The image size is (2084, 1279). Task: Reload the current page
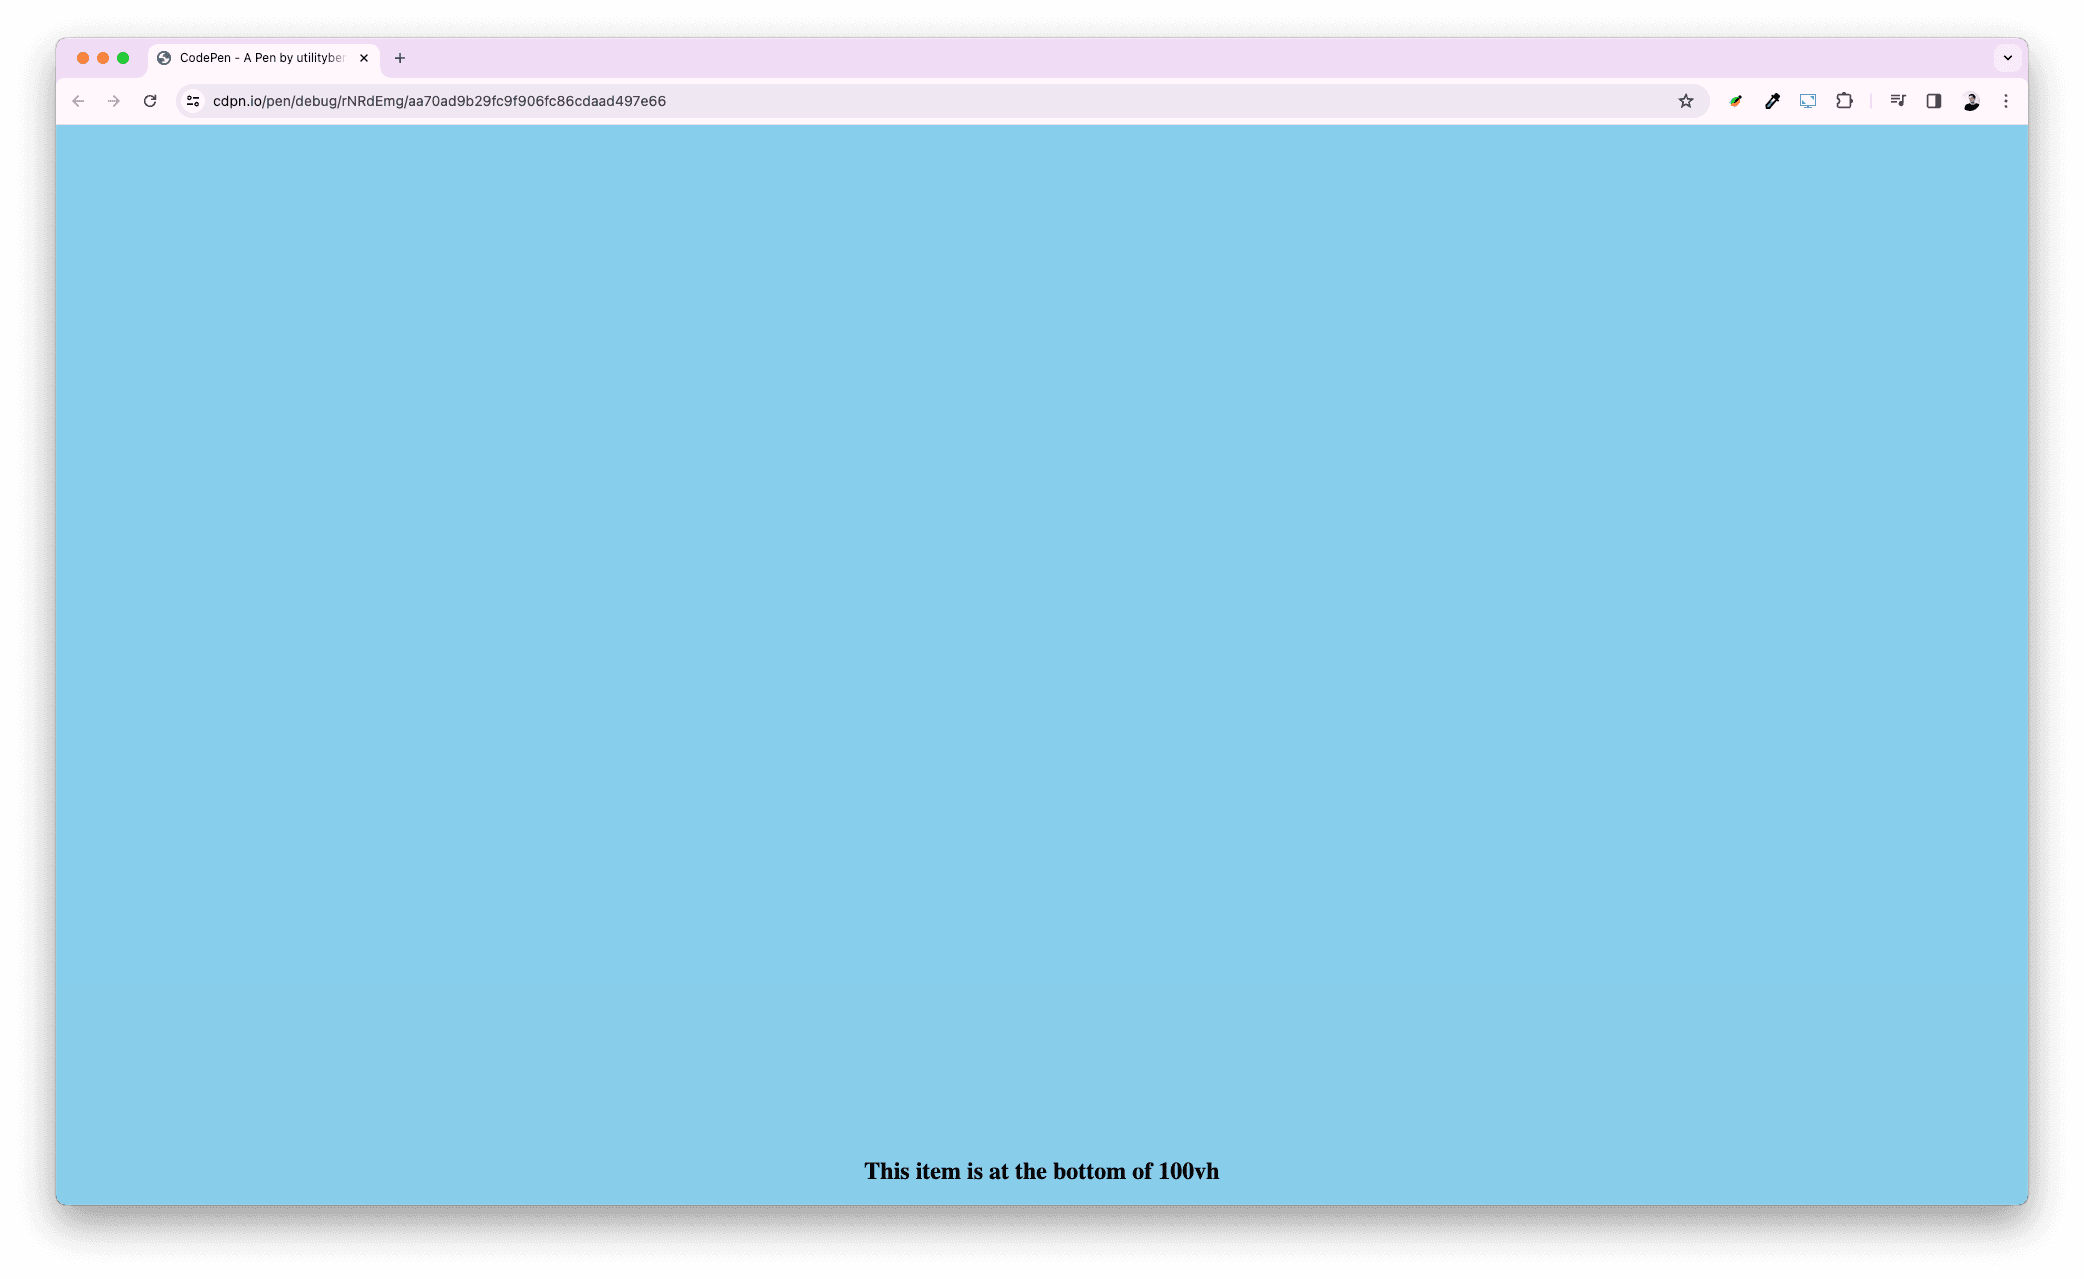[150, 101]
